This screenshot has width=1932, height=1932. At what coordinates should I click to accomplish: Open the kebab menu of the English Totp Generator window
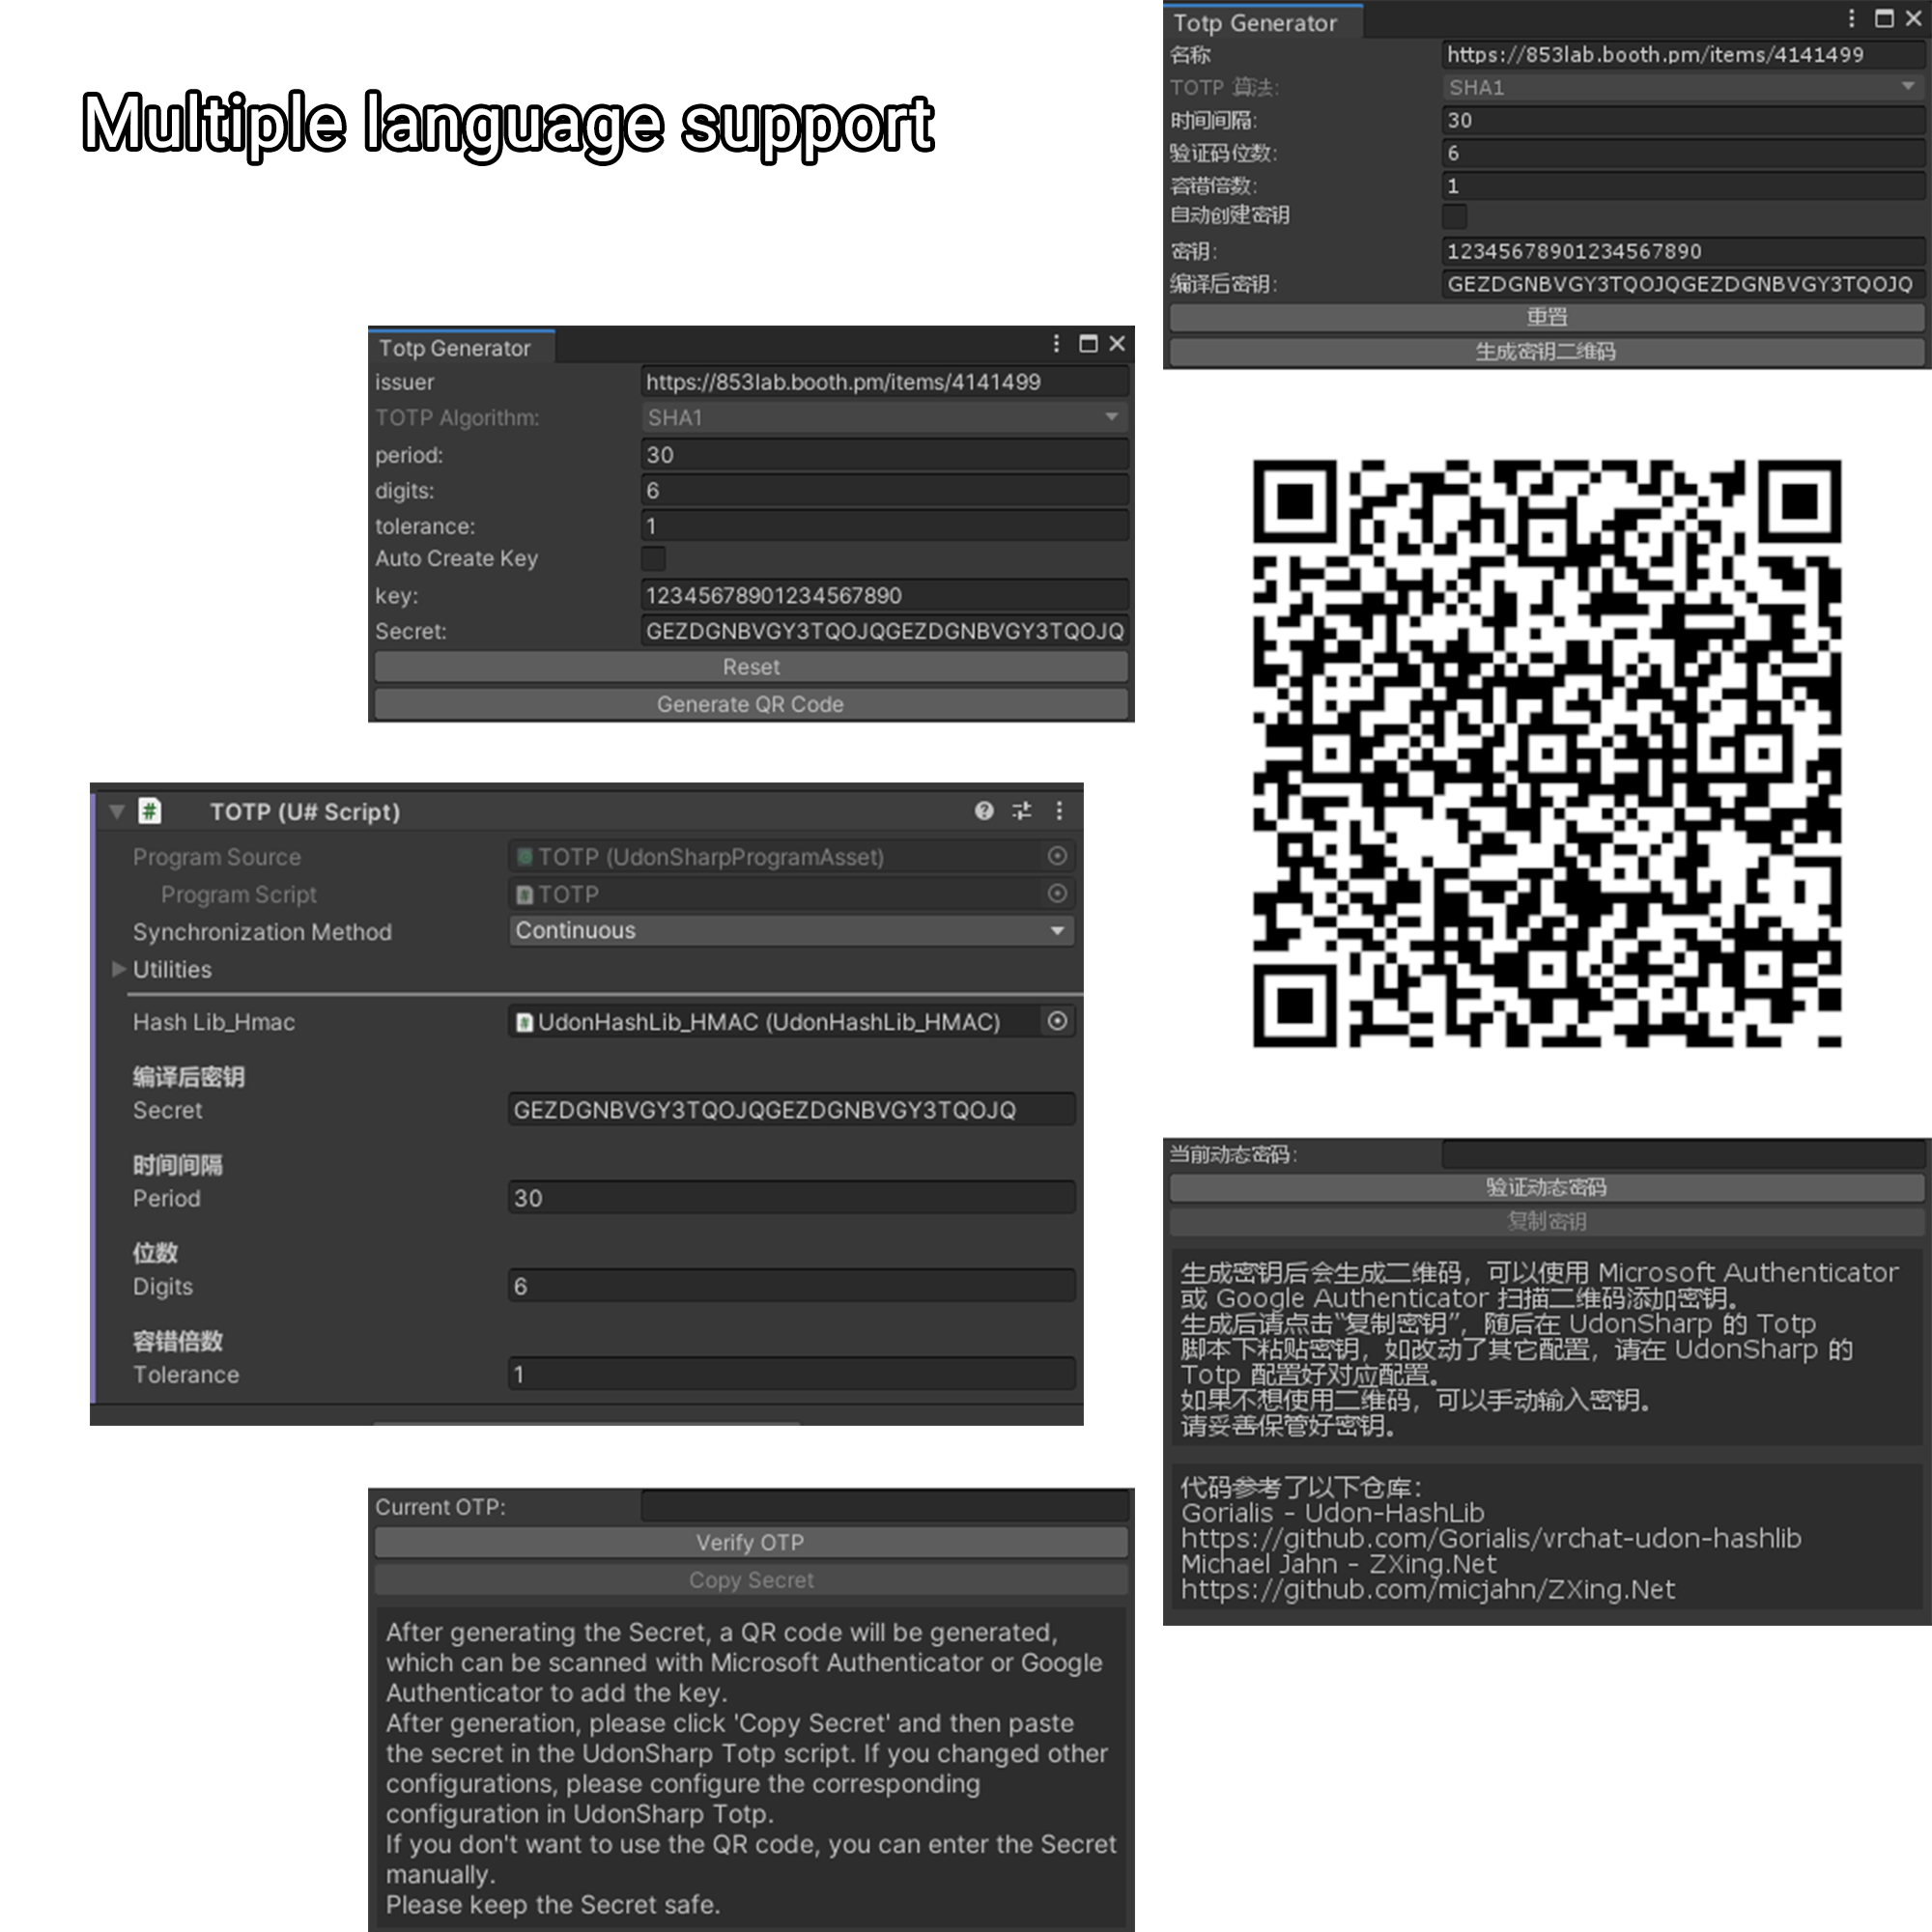(x=1056, y=344)
